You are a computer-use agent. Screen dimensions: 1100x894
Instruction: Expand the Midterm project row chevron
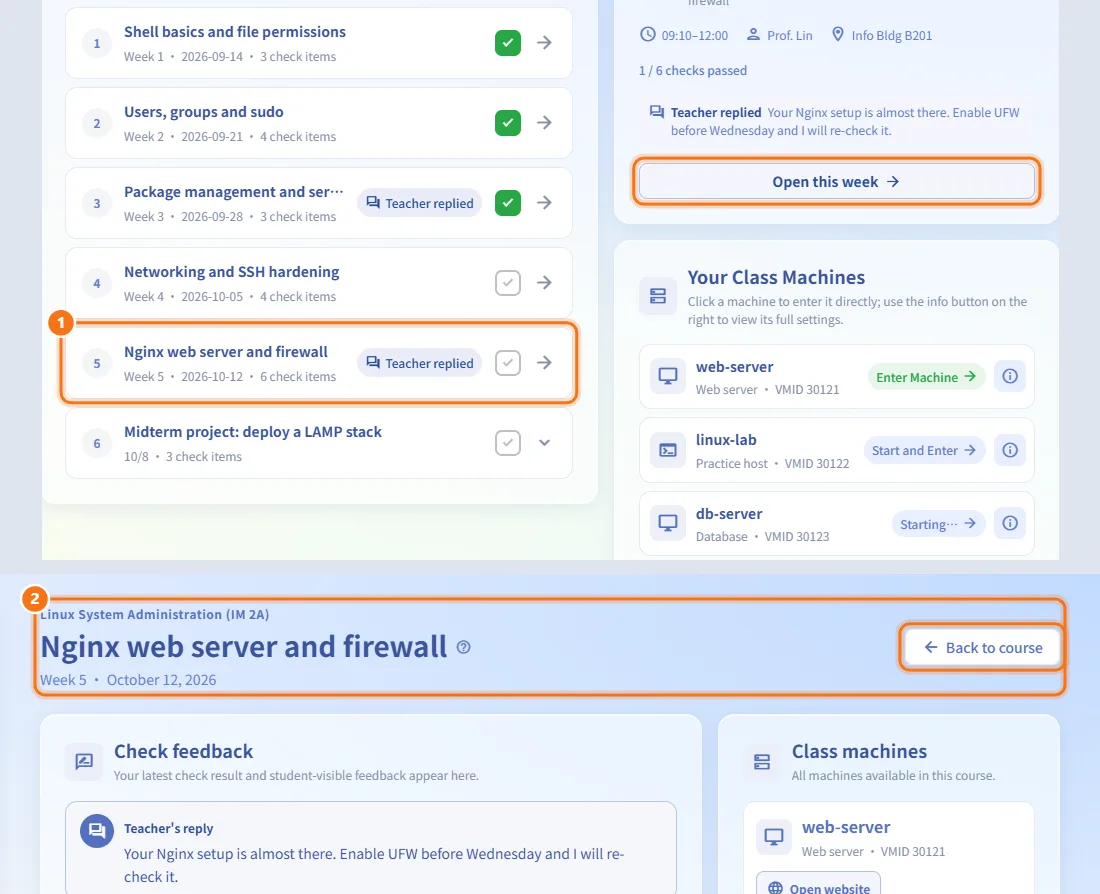(544, 443)
